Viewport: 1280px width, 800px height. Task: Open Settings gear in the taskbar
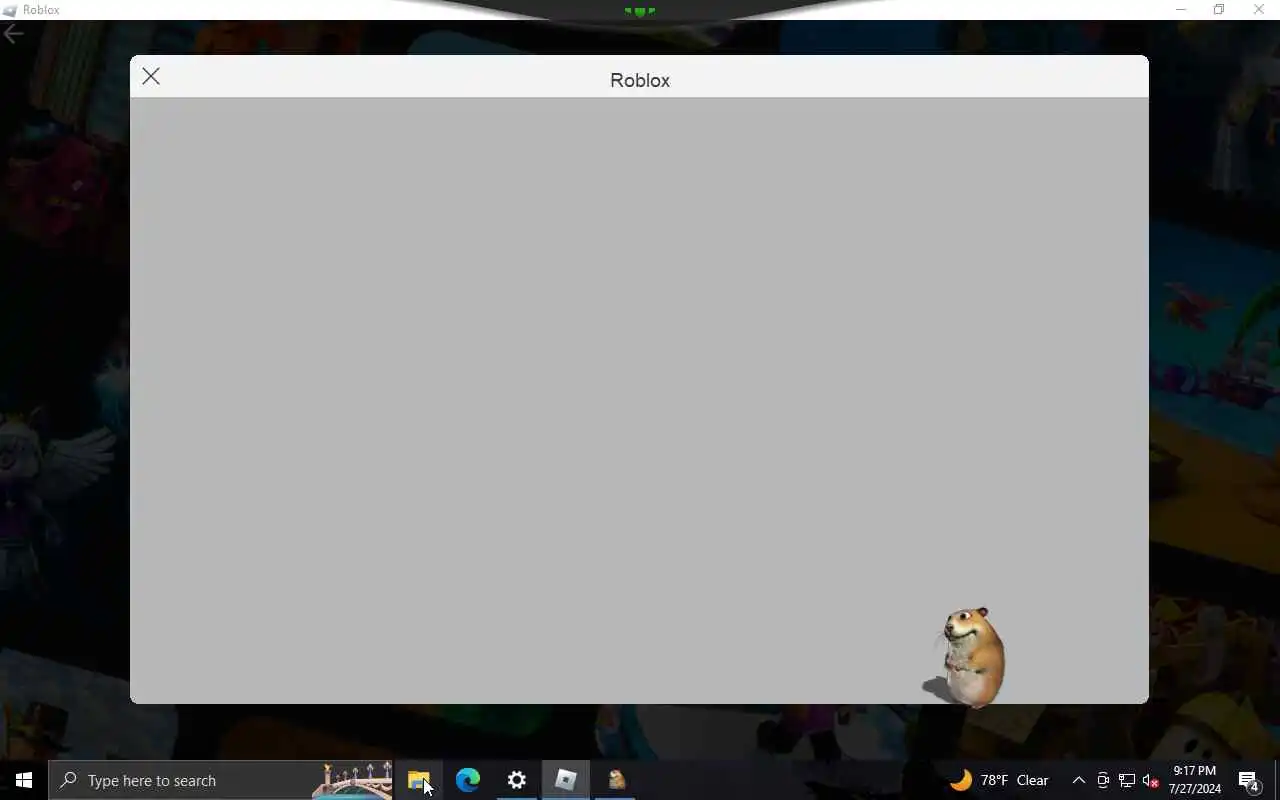517,780
